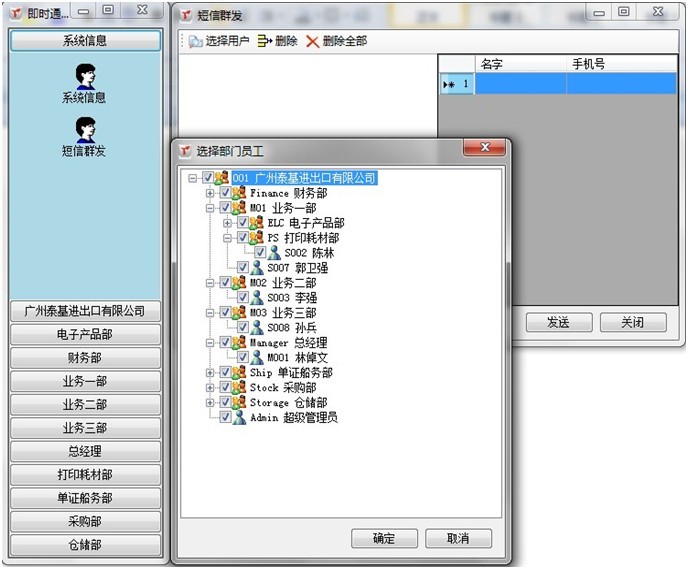The image size is (688, 569).
Task: Click the 确定 button
Action: point(384,538)
